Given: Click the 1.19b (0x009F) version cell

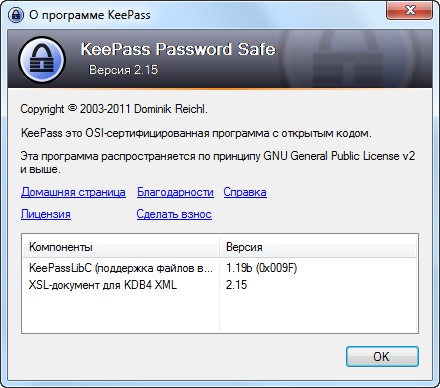Looking at the screenshot, I should (x=261, y=268).
